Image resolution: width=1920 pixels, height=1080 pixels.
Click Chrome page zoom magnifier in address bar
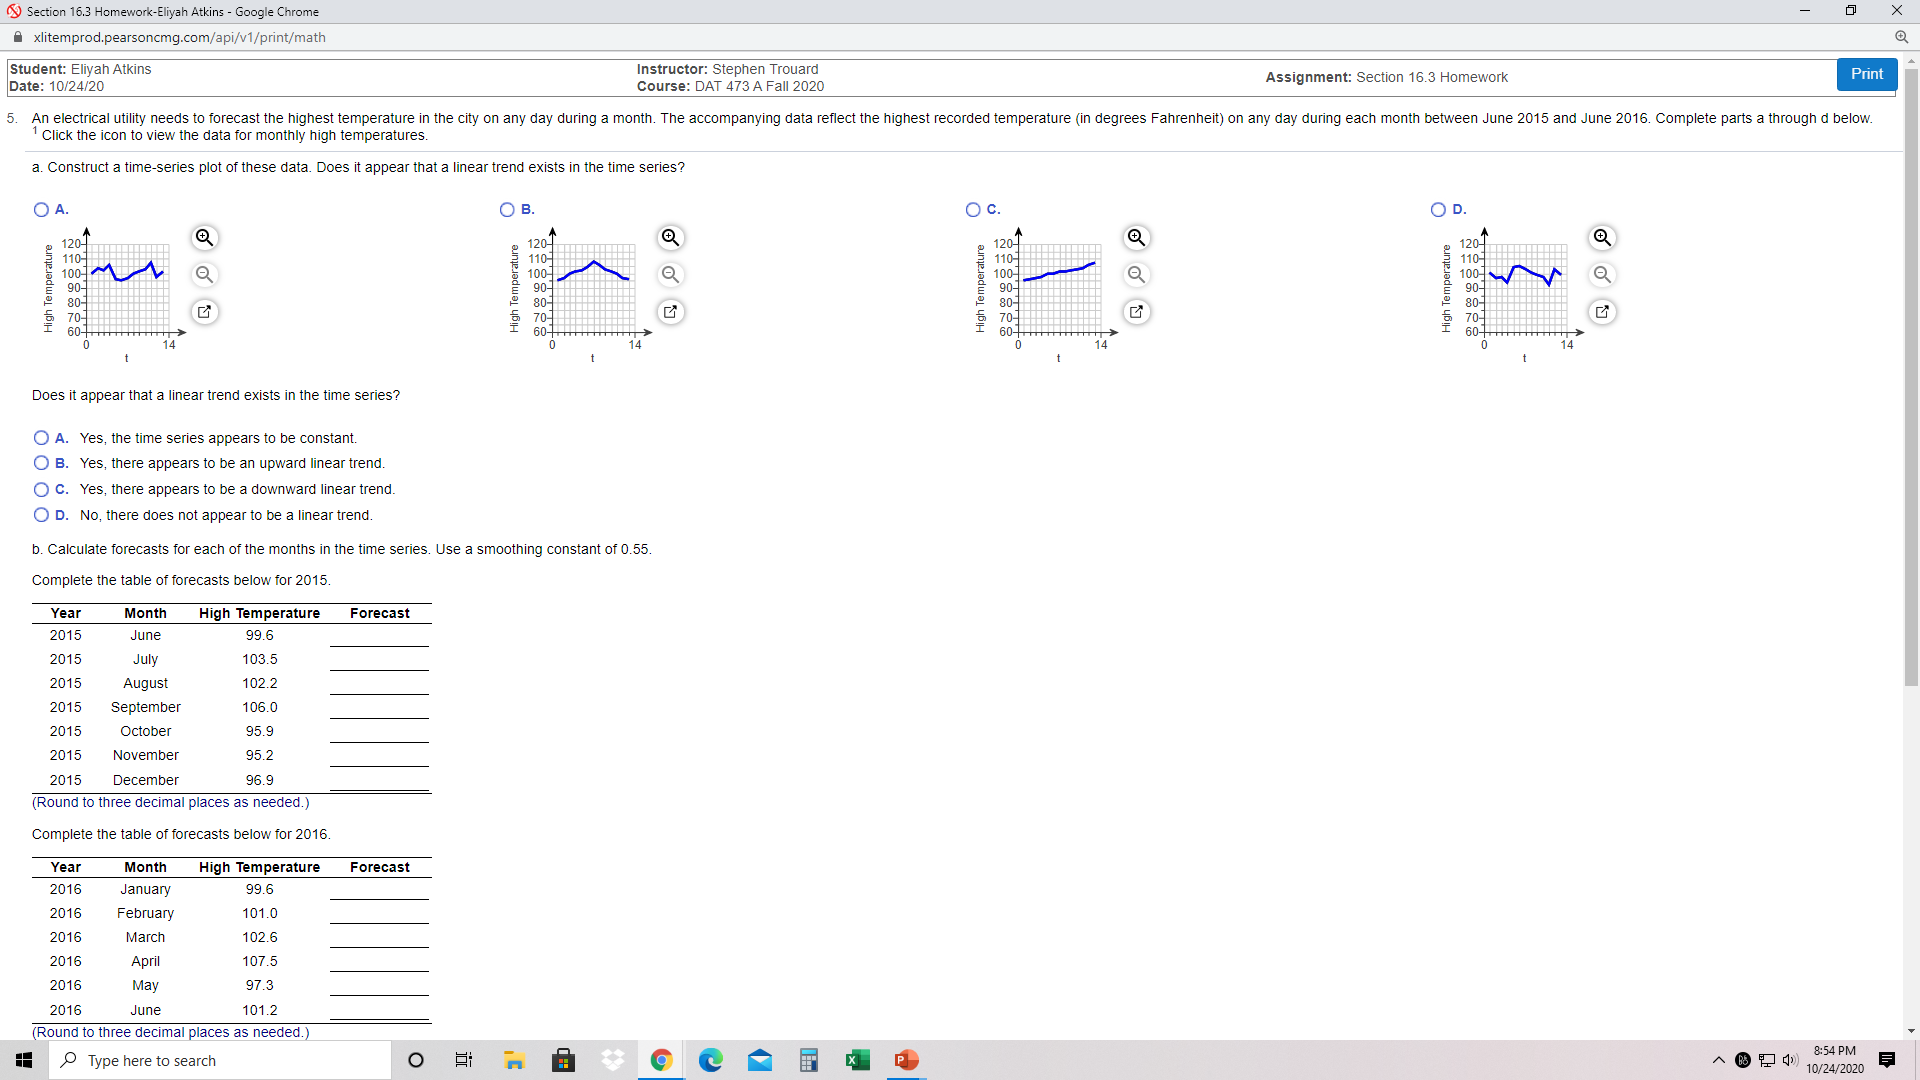[x=1901, y=37]
